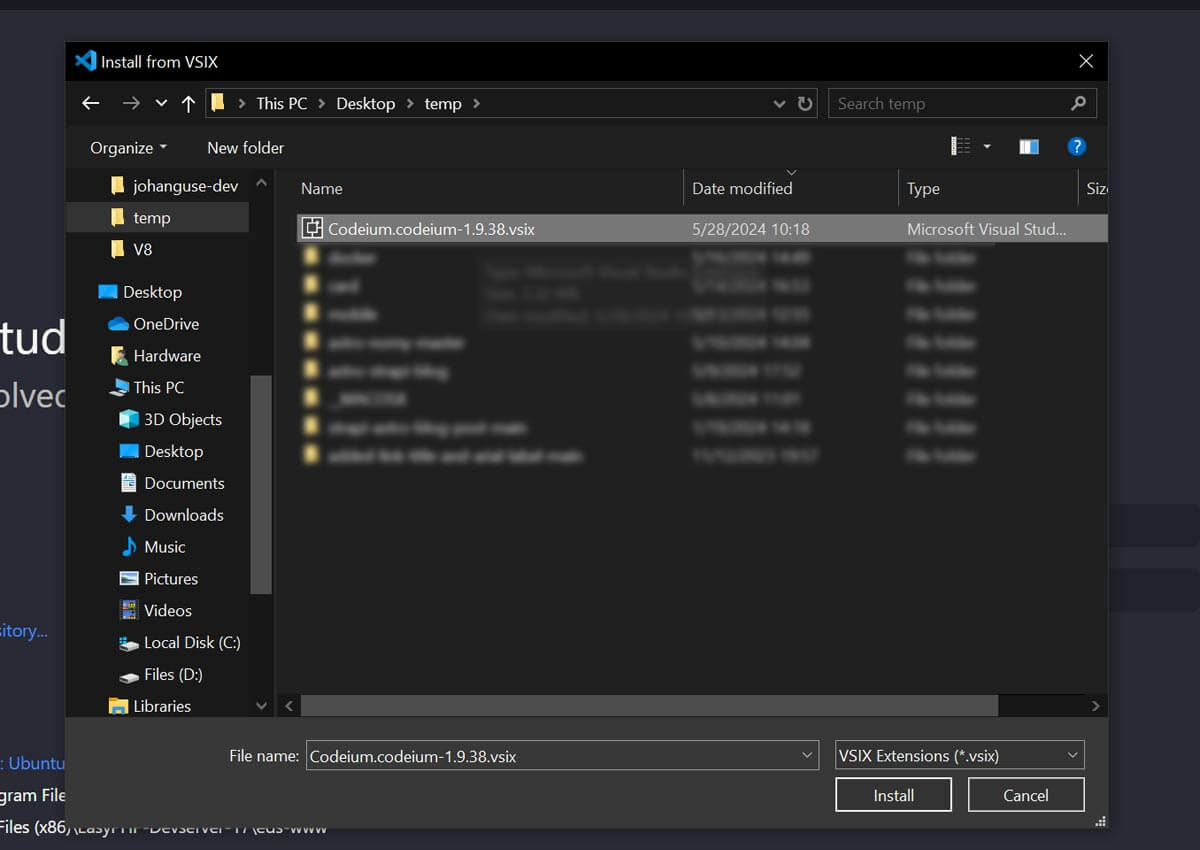
Task: Click the Up one folder level arrow
Action: coord(188,103)
